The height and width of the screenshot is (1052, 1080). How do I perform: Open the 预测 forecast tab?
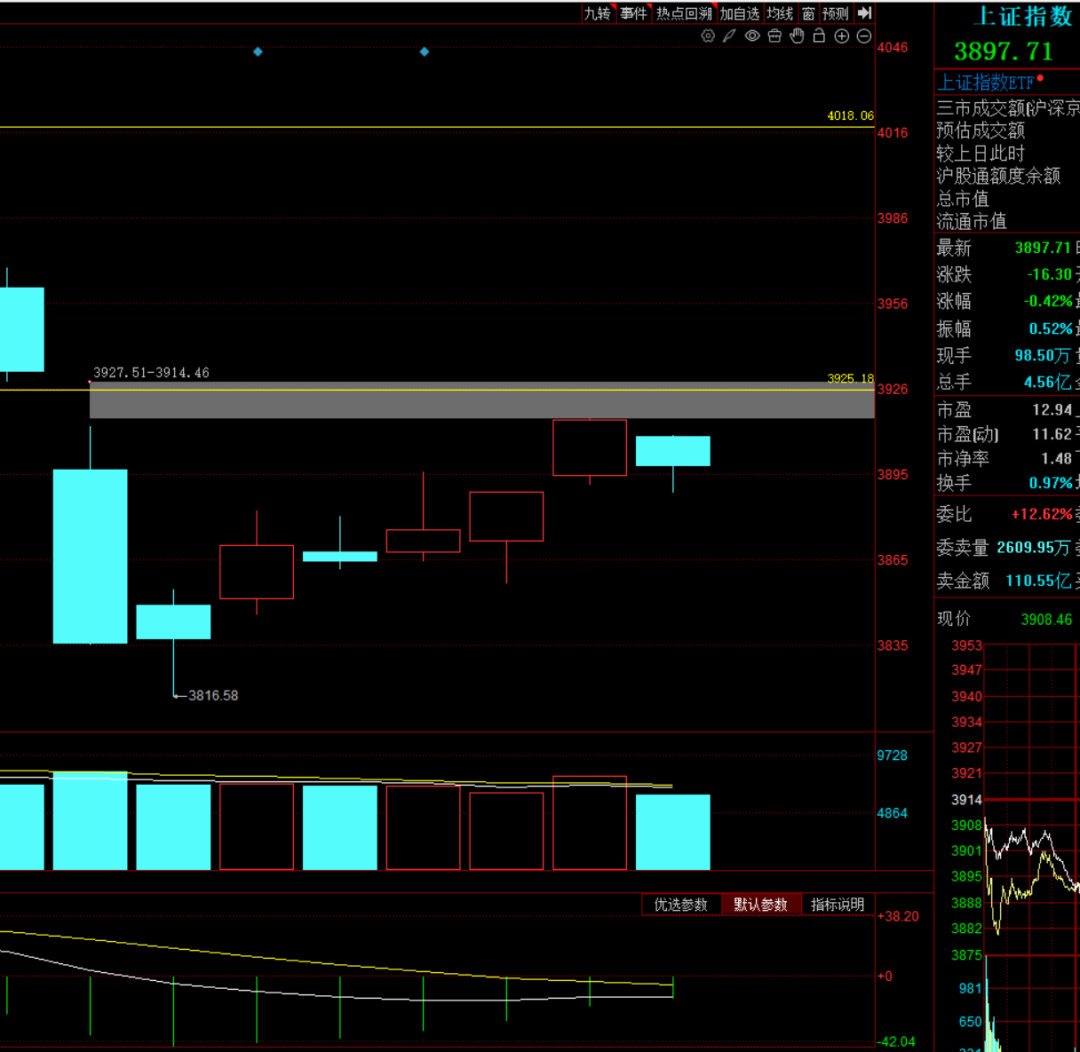(x=836, y=13)
